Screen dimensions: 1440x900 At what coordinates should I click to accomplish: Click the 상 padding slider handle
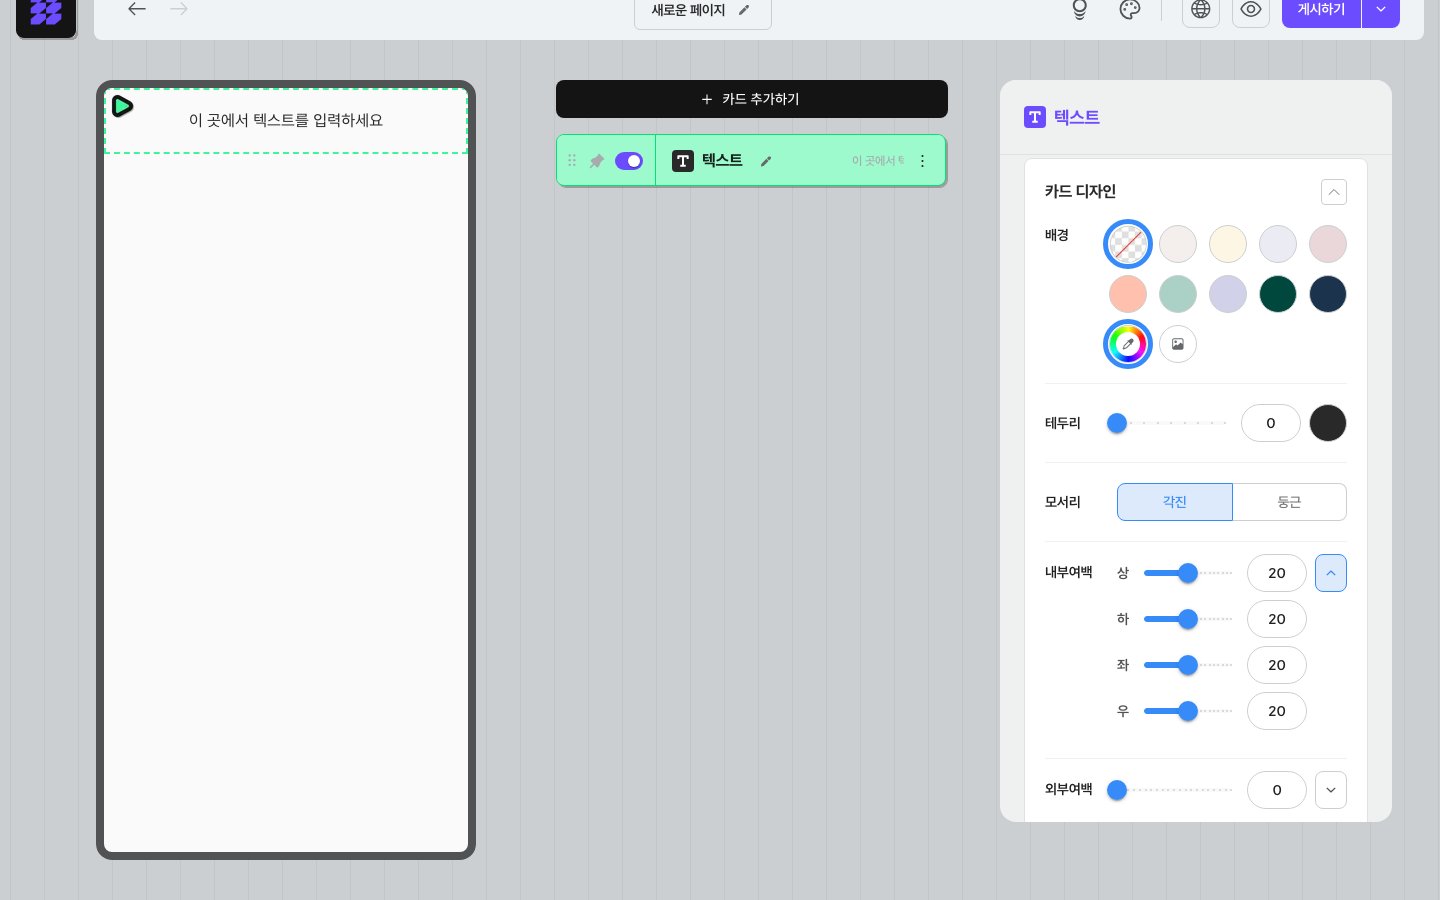[x=1188, y=573]
